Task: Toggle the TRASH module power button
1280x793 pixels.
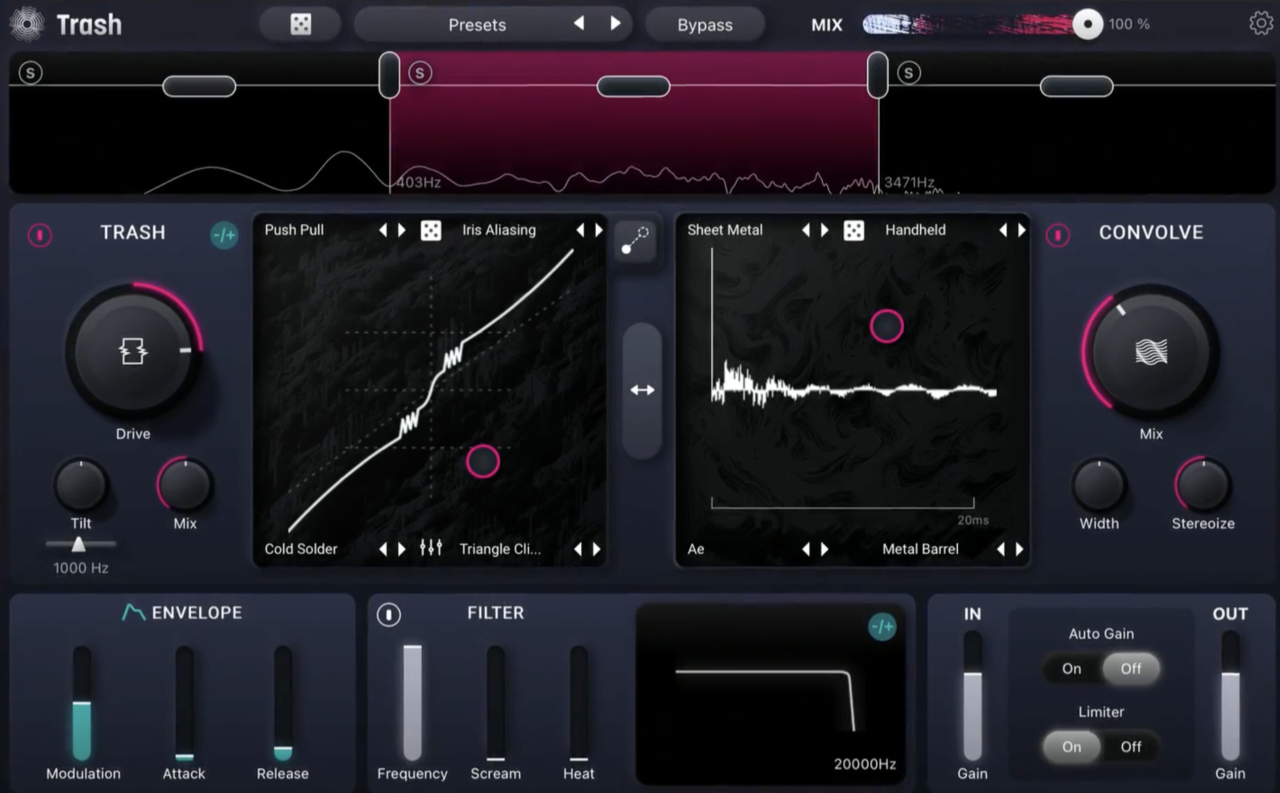Action: [40, 235]
